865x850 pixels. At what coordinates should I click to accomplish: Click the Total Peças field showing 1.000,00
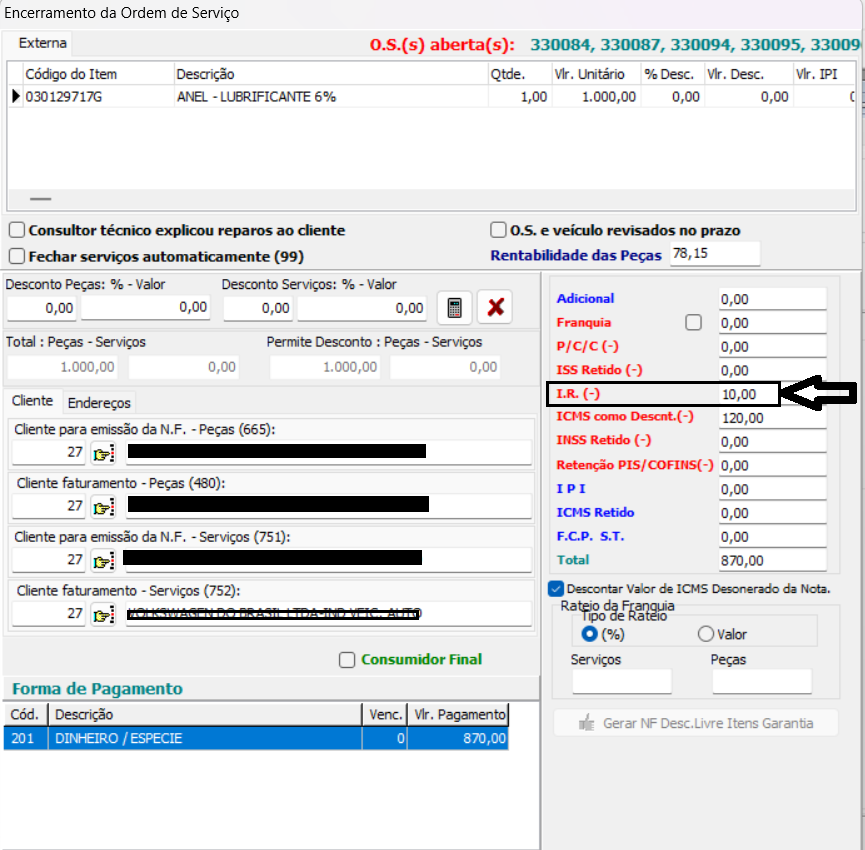coord(62,367)
